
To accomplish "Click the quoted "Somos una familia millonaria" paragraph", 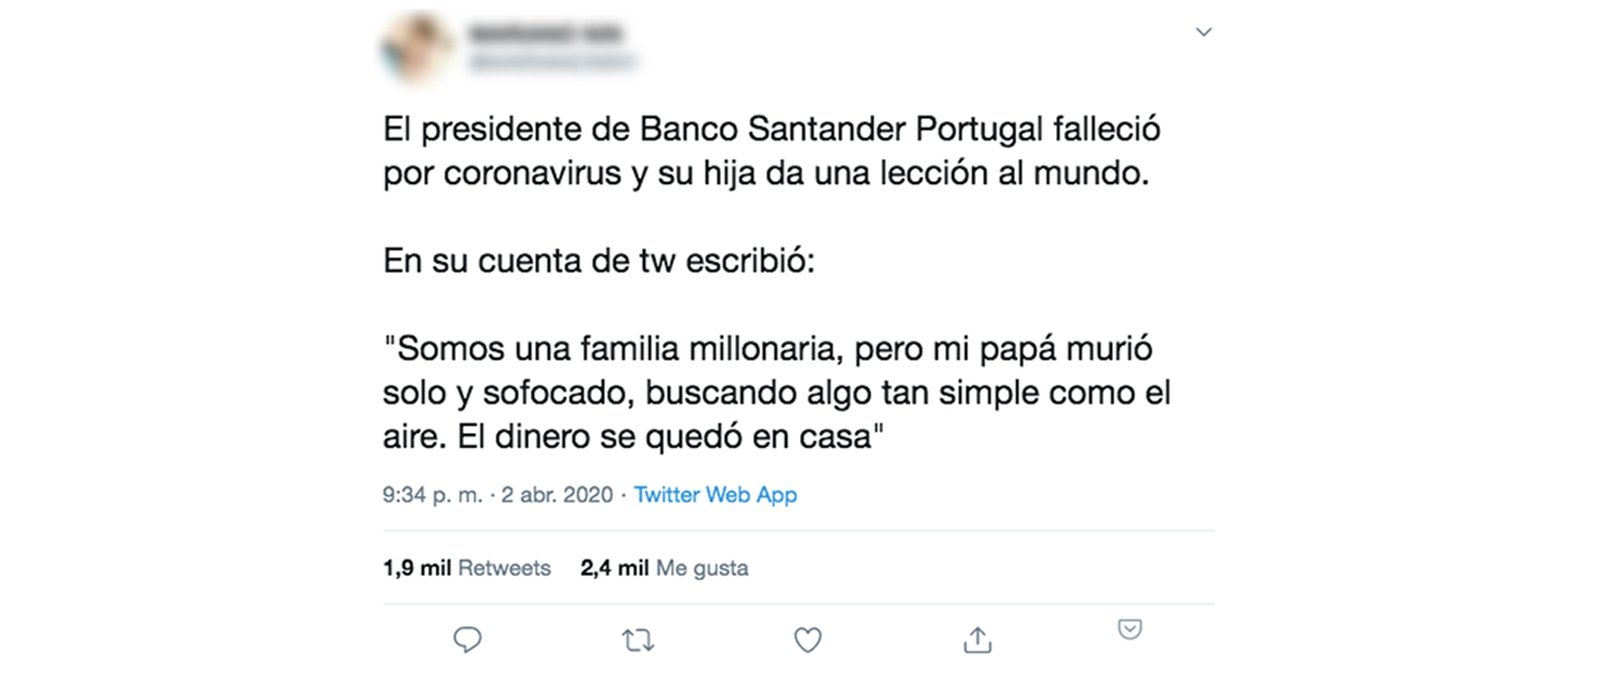I will pyautogui.click(x=775, y=392).
